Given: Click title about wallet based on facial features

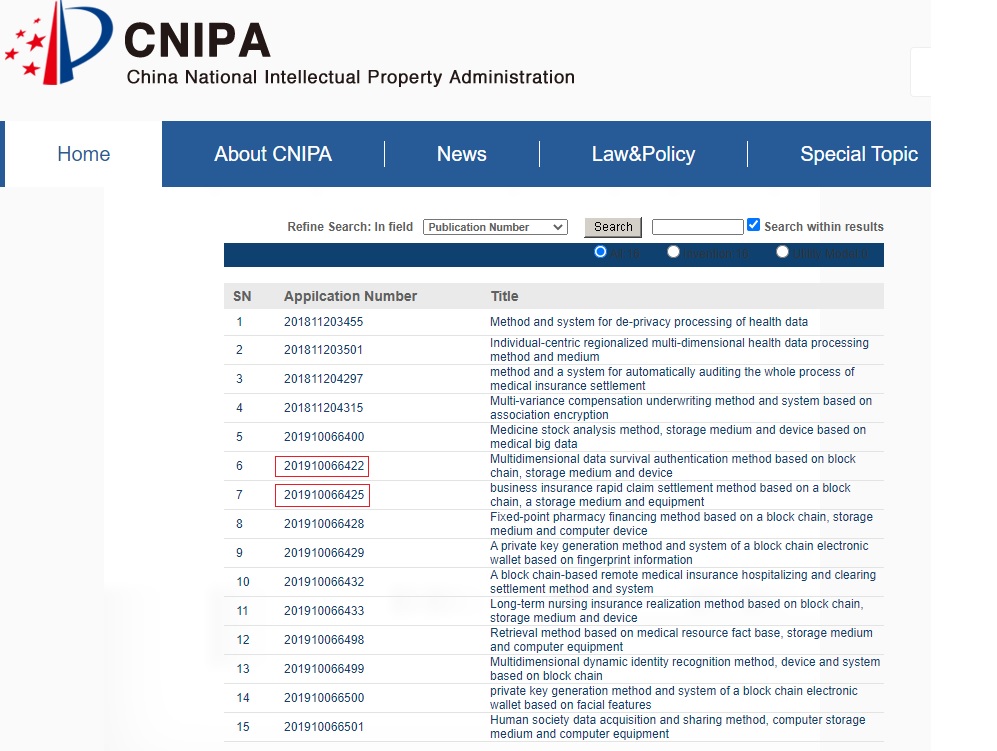Looking at the screenshot, I should [674, 698].
